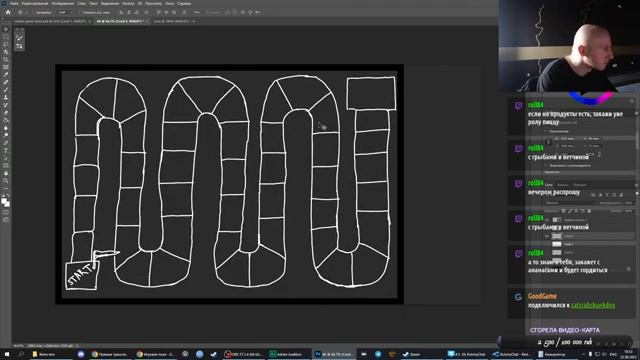Select the Brush tool
This screenshot has width=640, height=360.
6,90
